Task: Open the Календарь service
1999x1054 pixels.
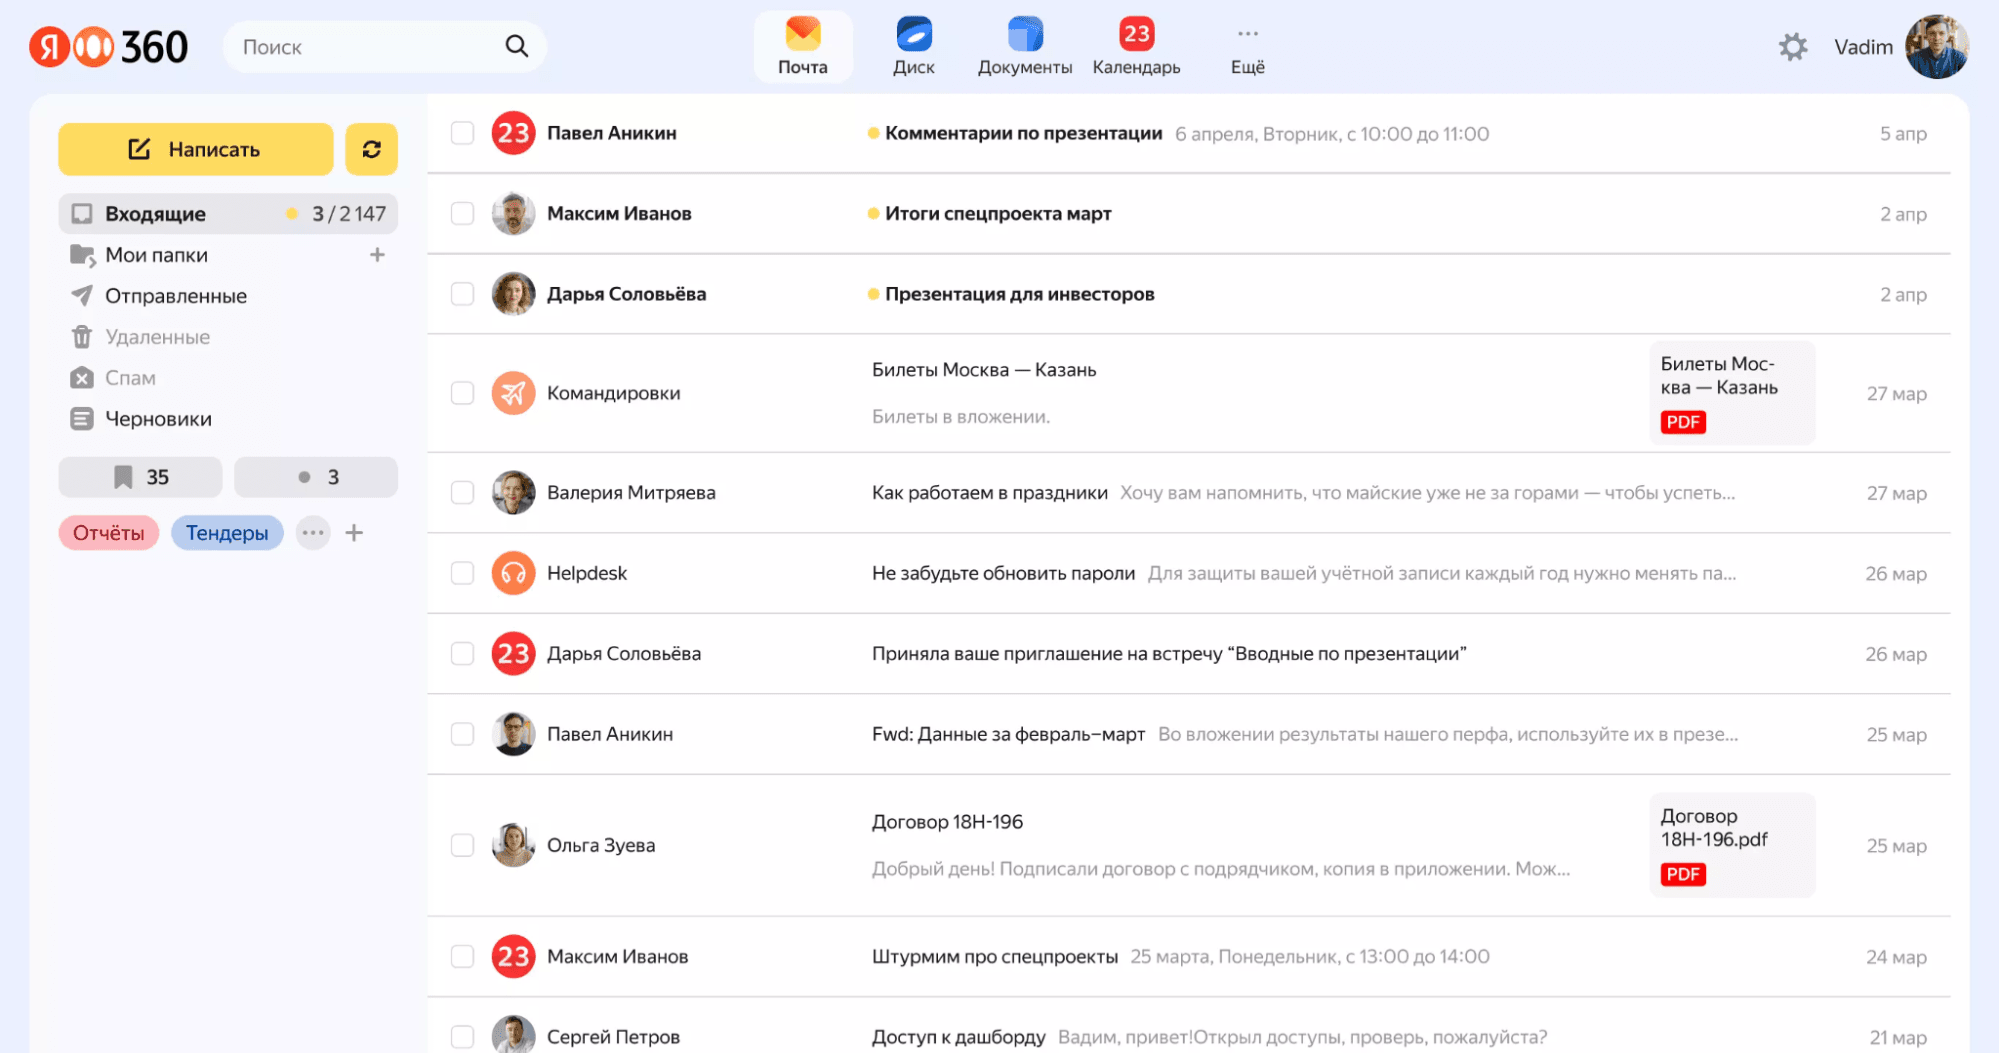Action: [x=1136, y=46]
